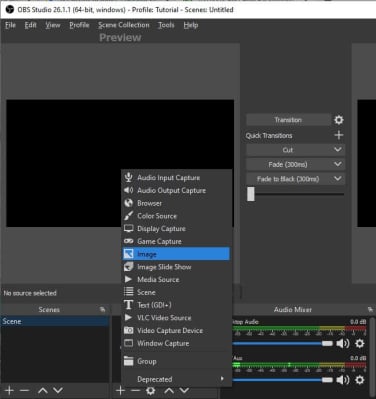The height and width of the screenshot is (399, 376).
Task: Choose Video Capture Device source
Action: pos(176,330)
